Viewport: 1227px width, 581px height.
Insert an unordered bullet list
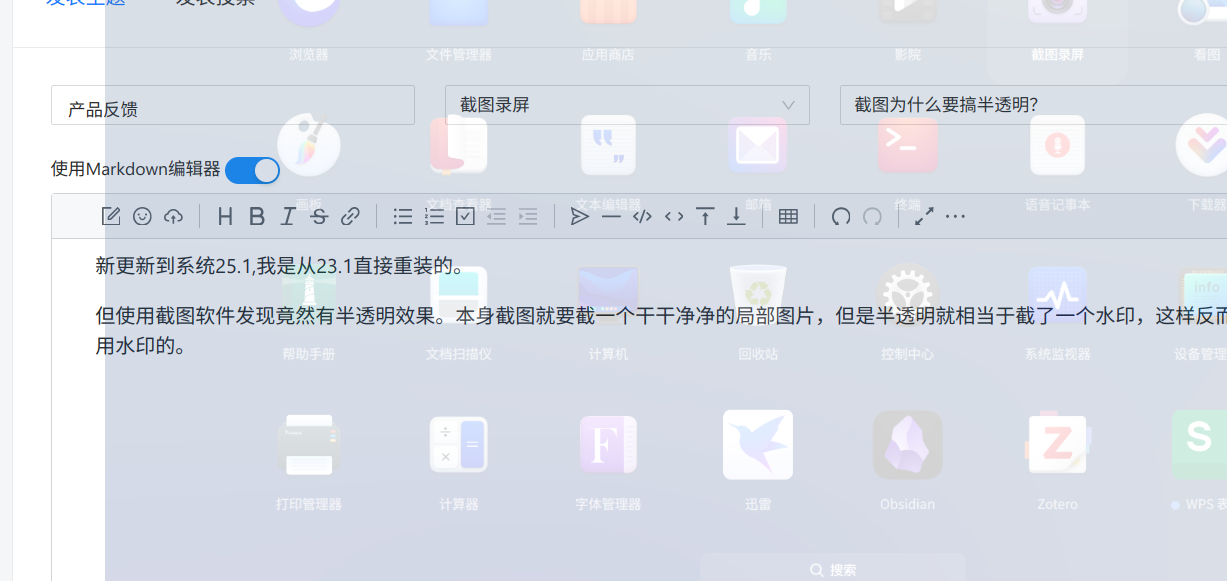pos(403,216)
